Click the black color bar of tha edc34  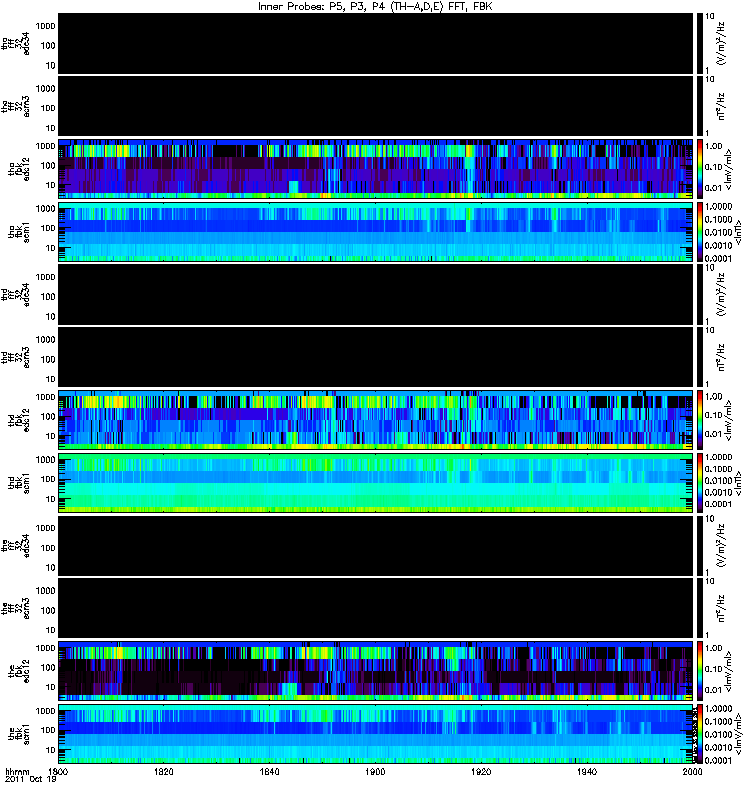(x=699, y=44)
